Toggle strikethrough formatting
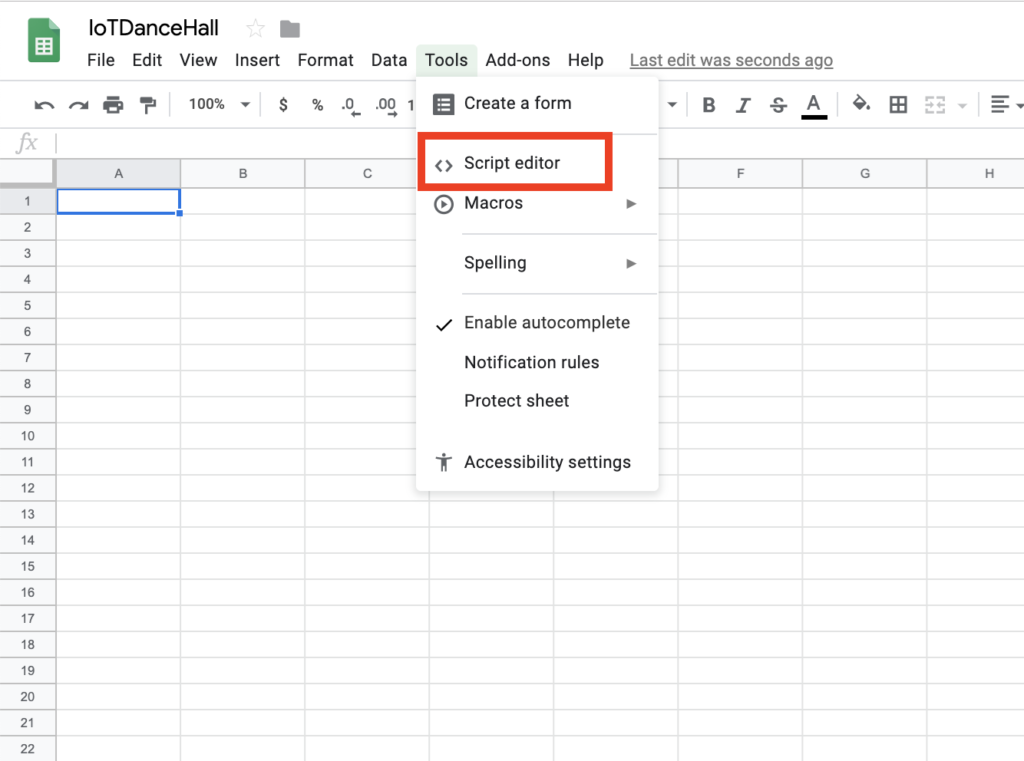 click(x=778, y=104)
